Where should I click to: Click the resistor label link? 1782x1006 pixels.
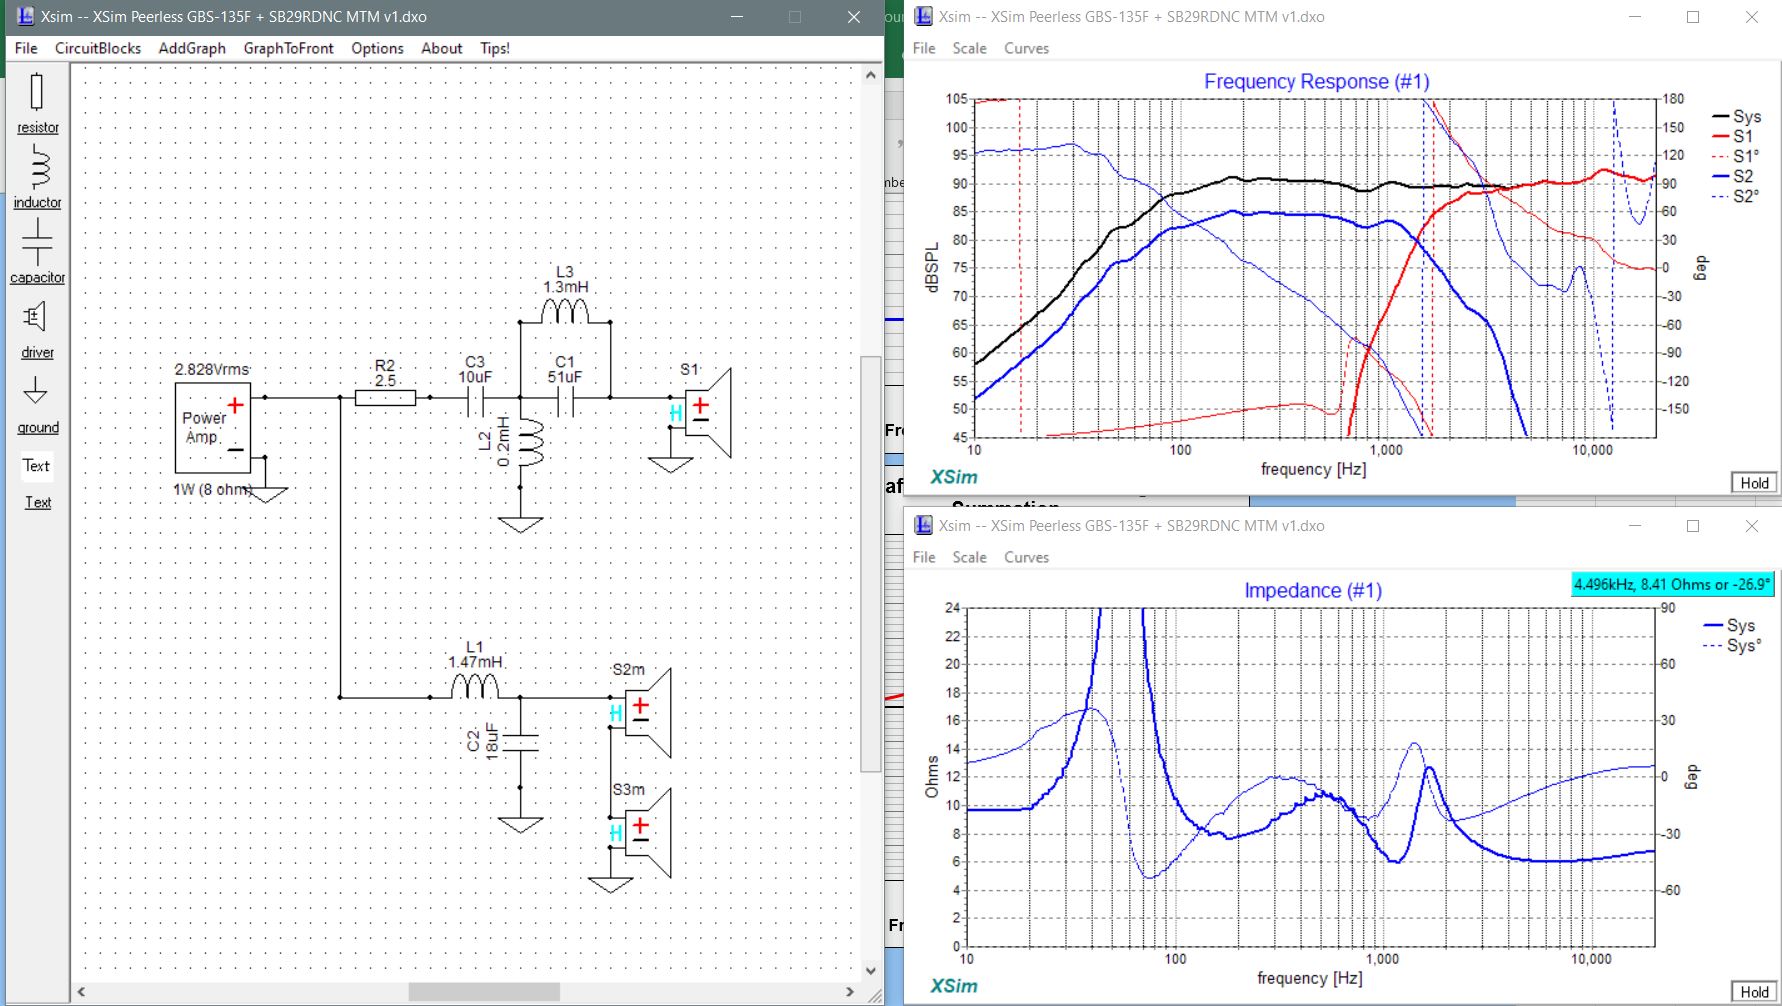tap(37, 128)
